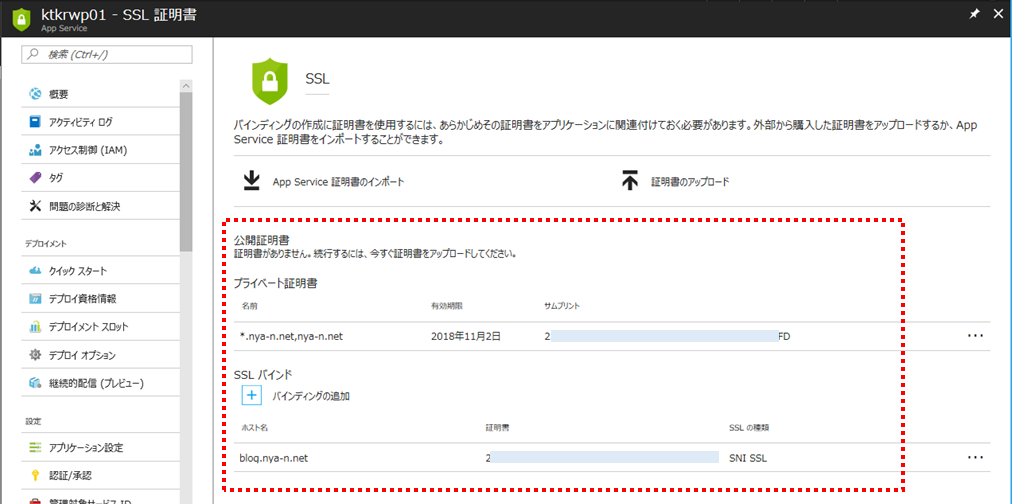Click 証明書のアップロード button text
Viewport: 1012px width, 504px height.
690,182
